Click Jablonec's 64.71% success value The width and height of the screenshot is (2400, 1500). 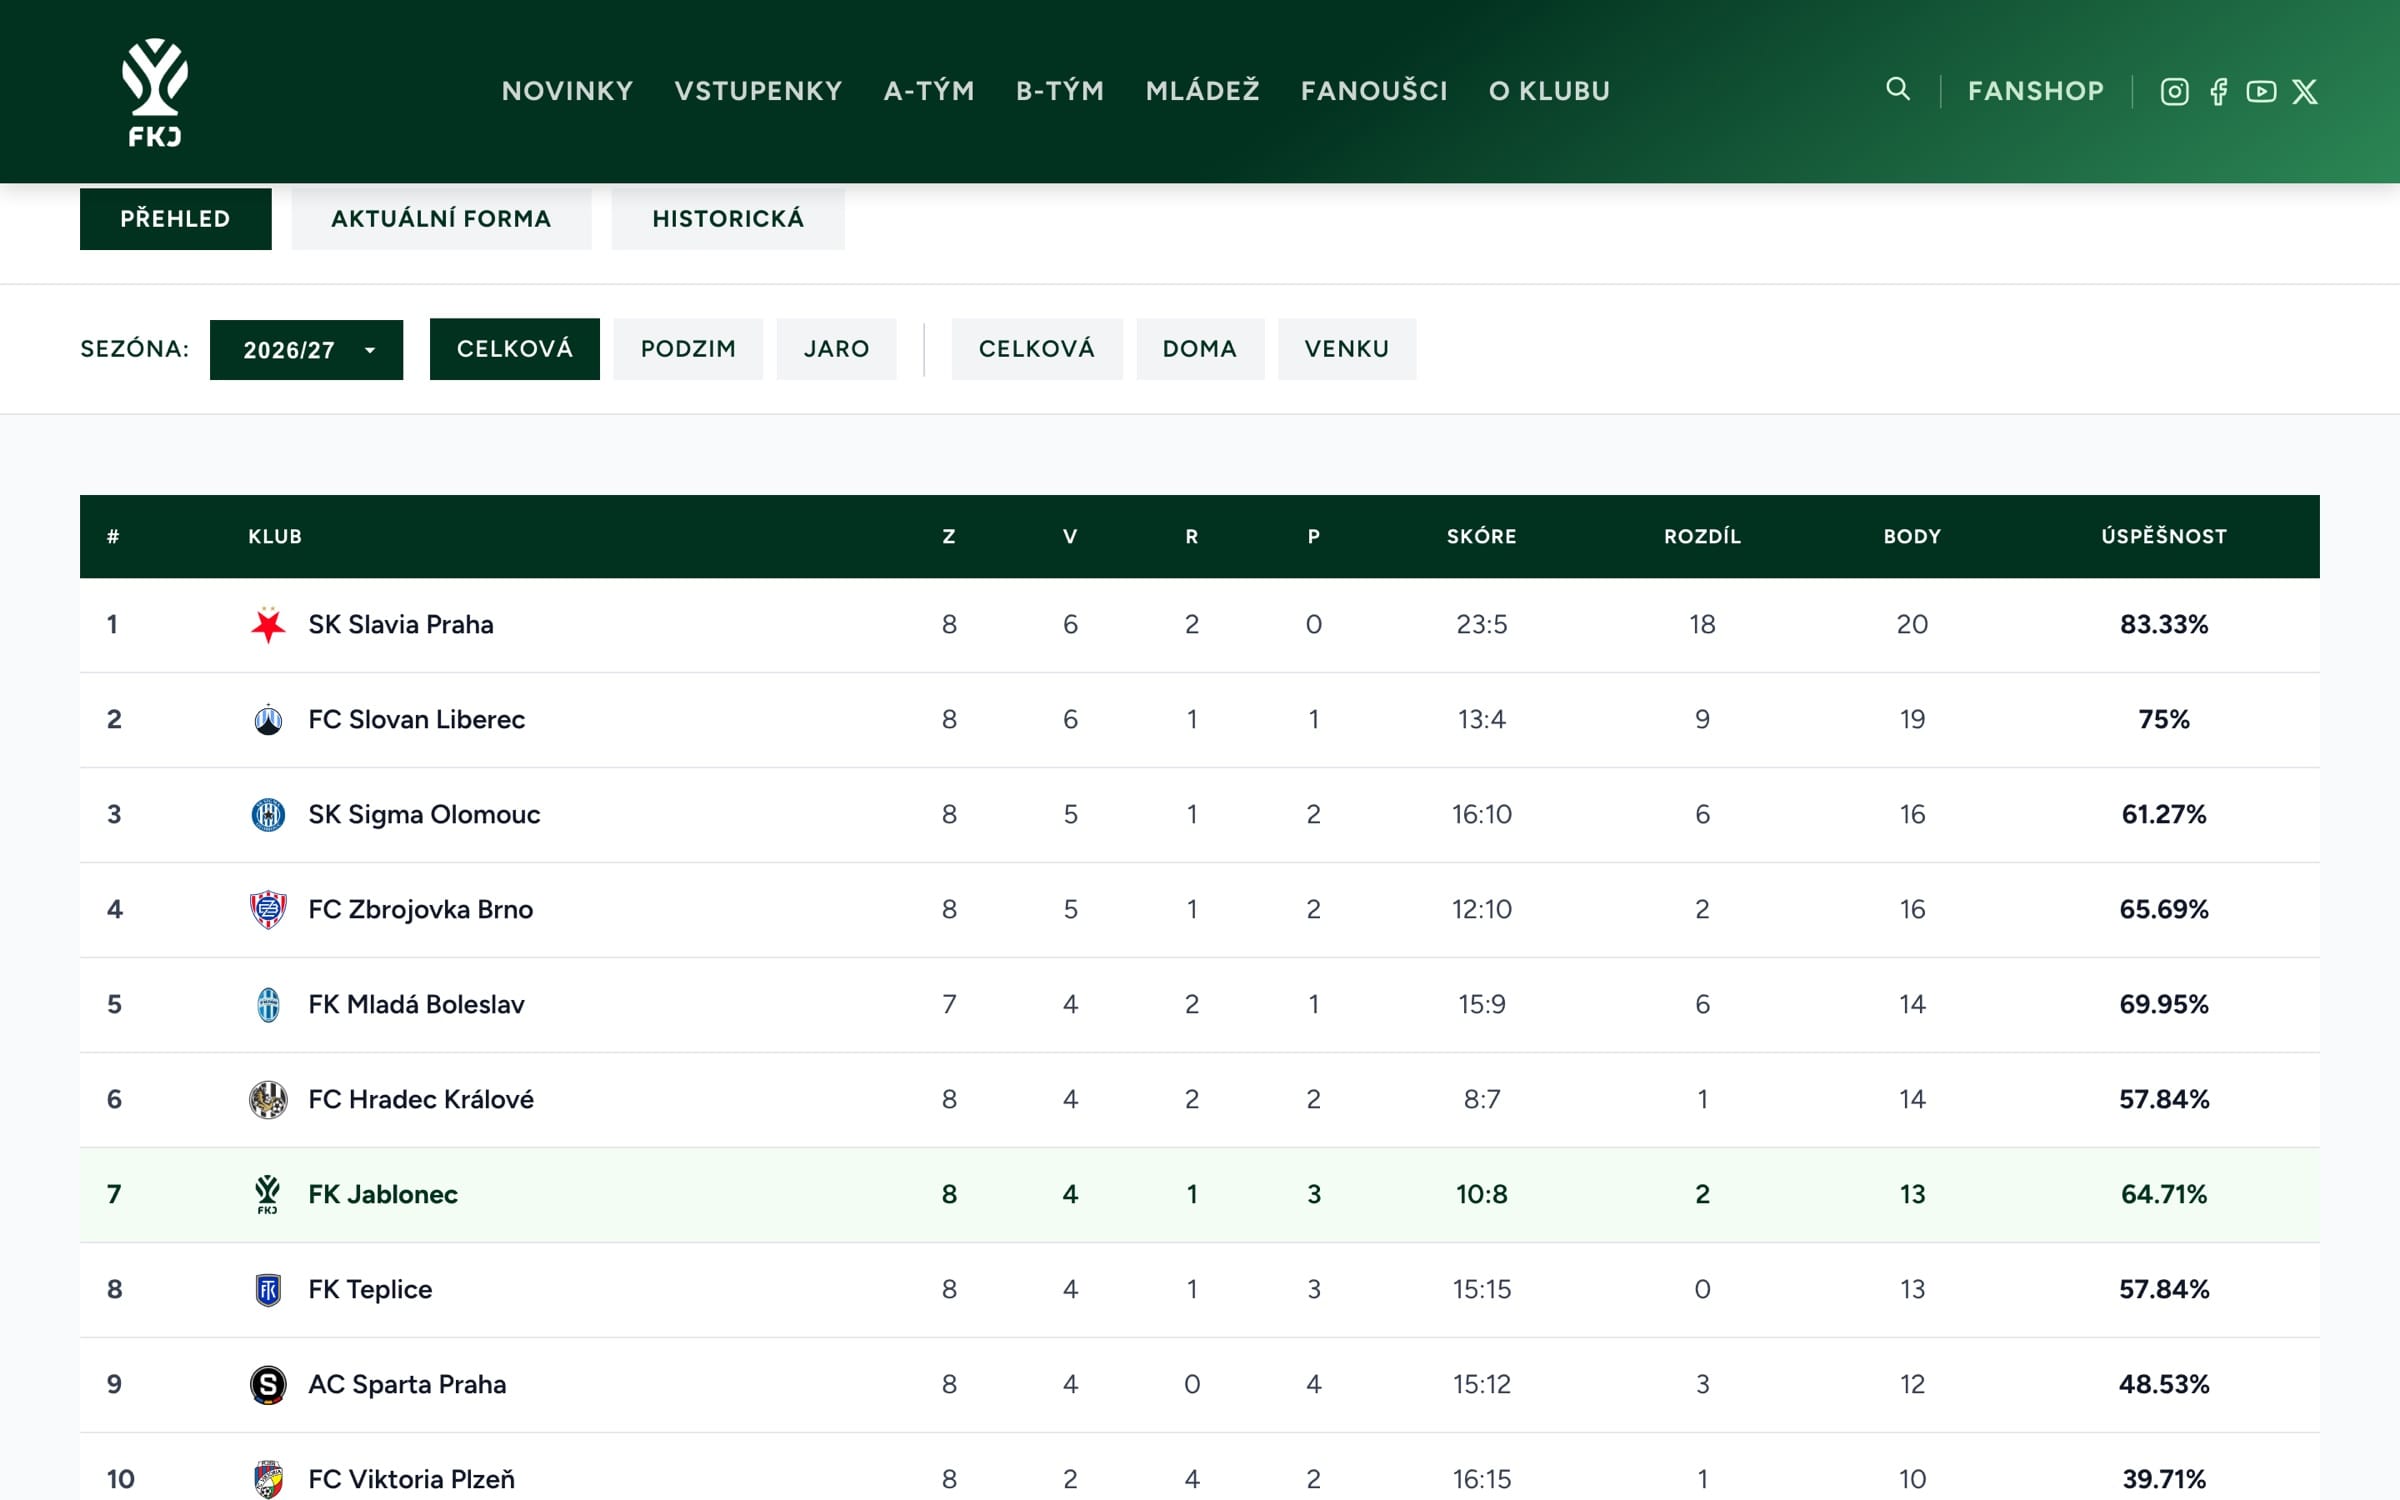pos(2164,1194)
